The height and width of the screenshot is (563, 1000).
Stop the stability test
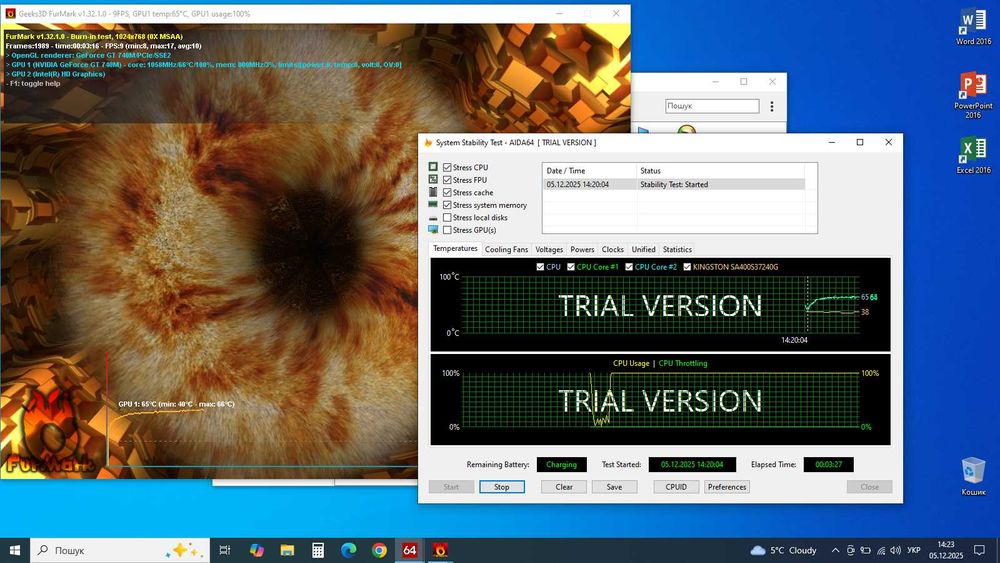pos(502,487)
